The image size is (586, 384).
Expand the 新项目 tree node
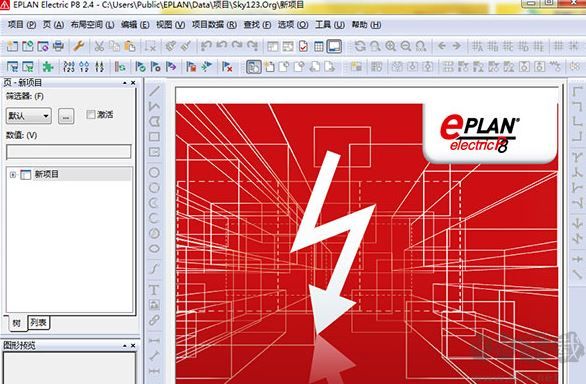click(x=13, y=175)
